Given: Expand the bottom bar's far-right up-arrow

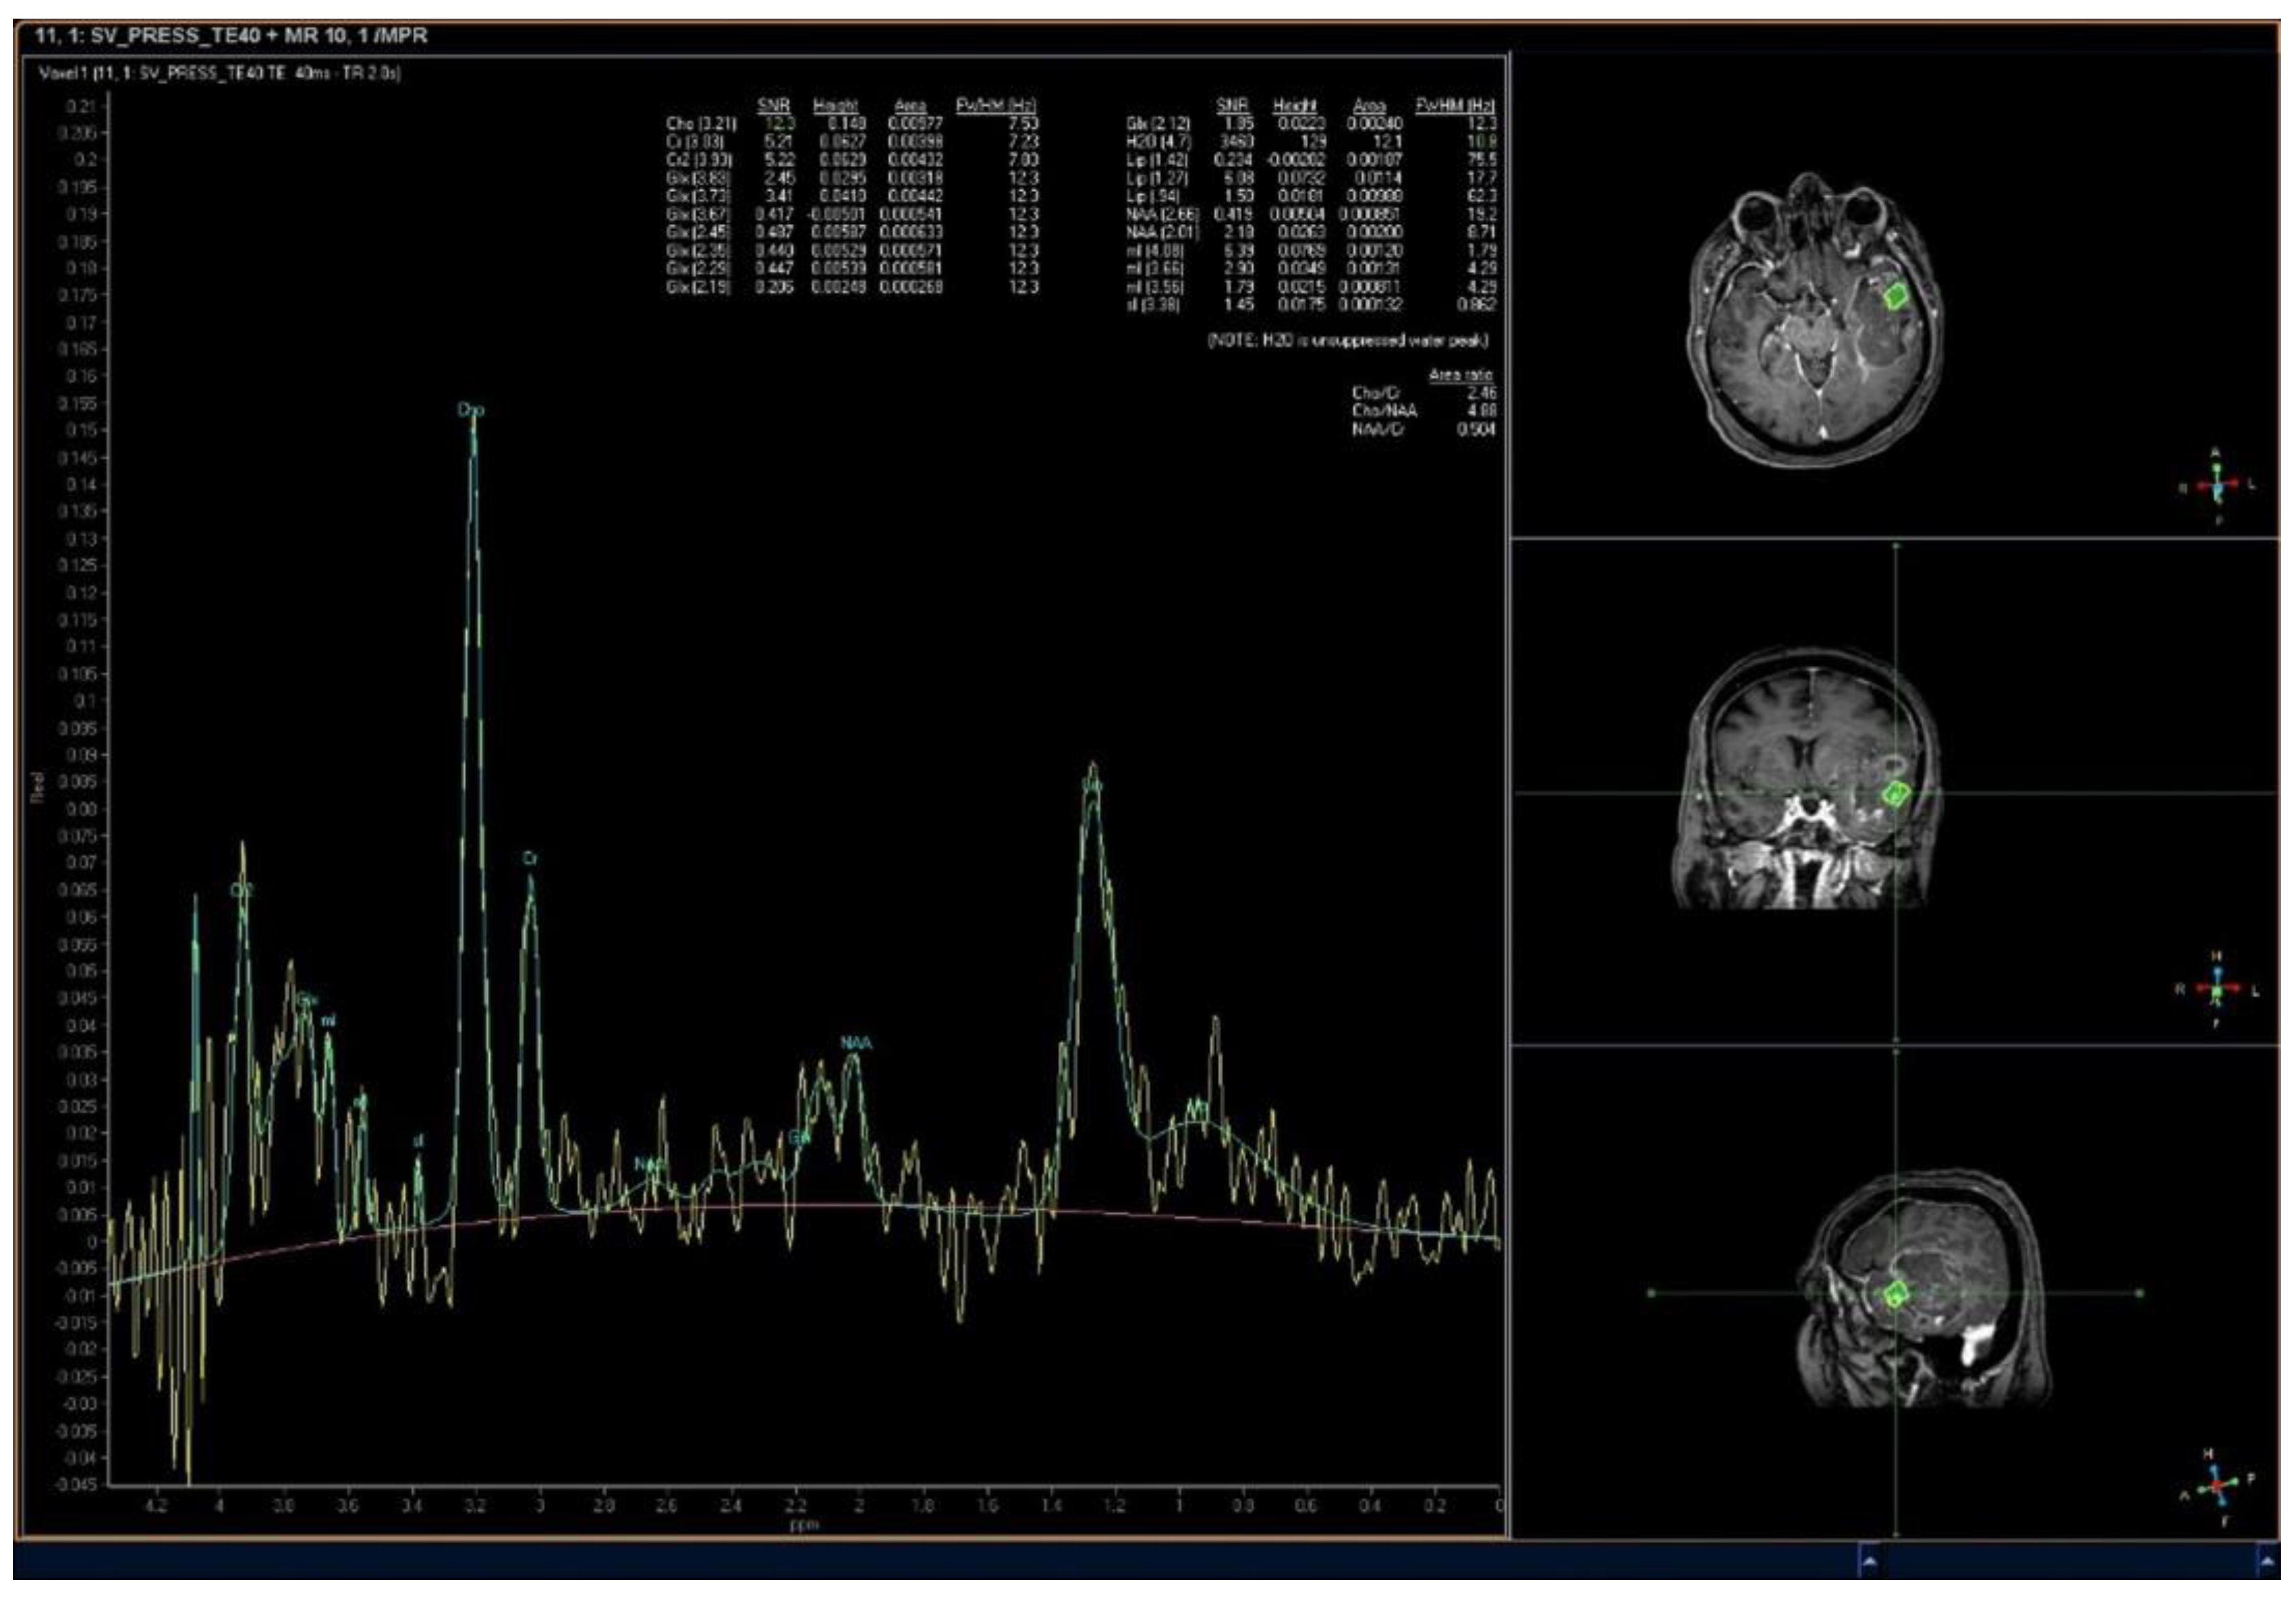Looking at the screenshot, I should coord(2266,1561).
